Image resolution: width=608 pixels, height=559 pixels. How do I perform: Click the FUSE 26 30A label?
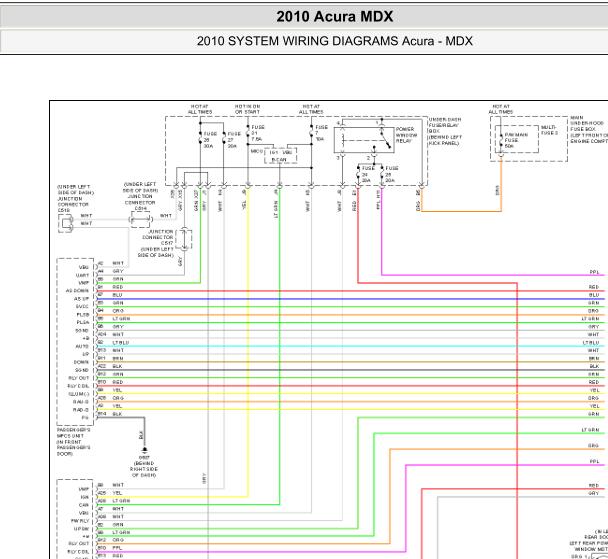210,140
